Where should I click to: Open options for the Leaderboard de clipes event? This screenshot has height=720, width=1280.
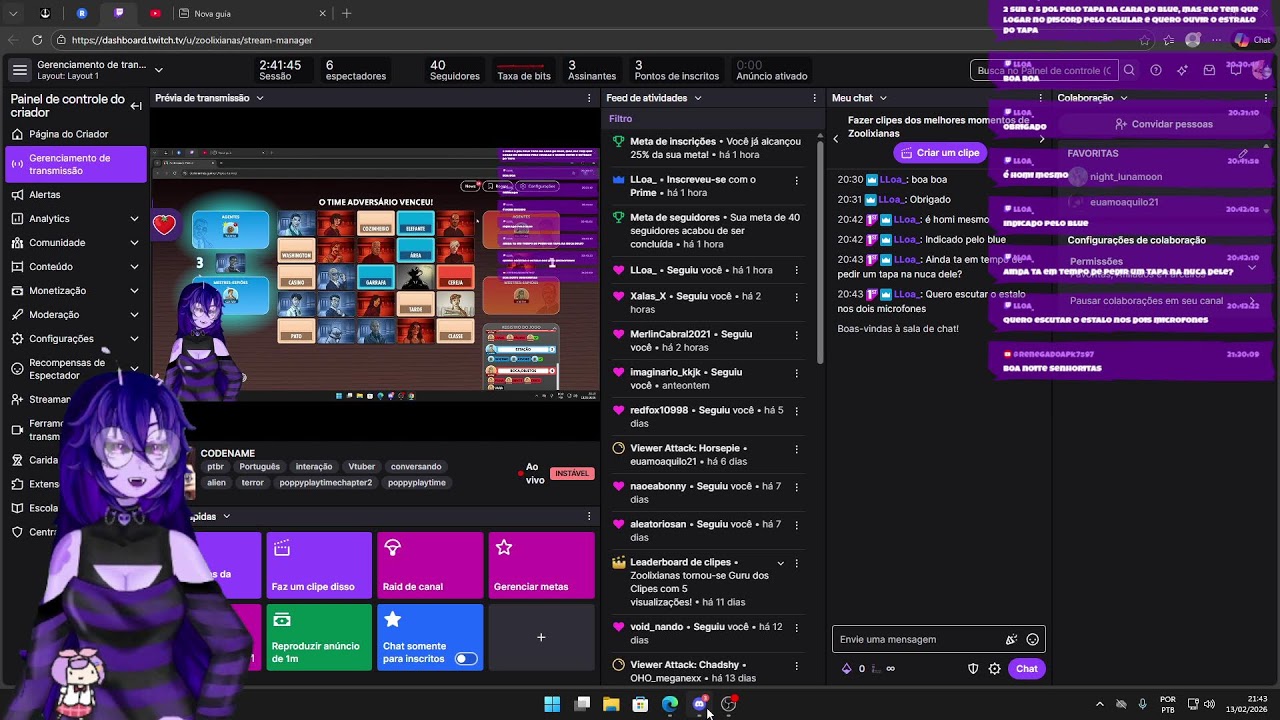pos(796,563)
